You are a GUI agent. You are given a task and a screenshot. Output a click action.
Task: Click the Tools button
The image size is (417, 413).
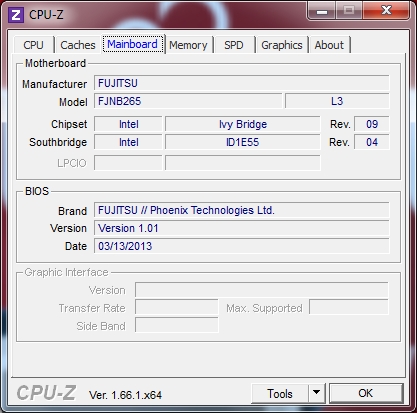(280, 394)
